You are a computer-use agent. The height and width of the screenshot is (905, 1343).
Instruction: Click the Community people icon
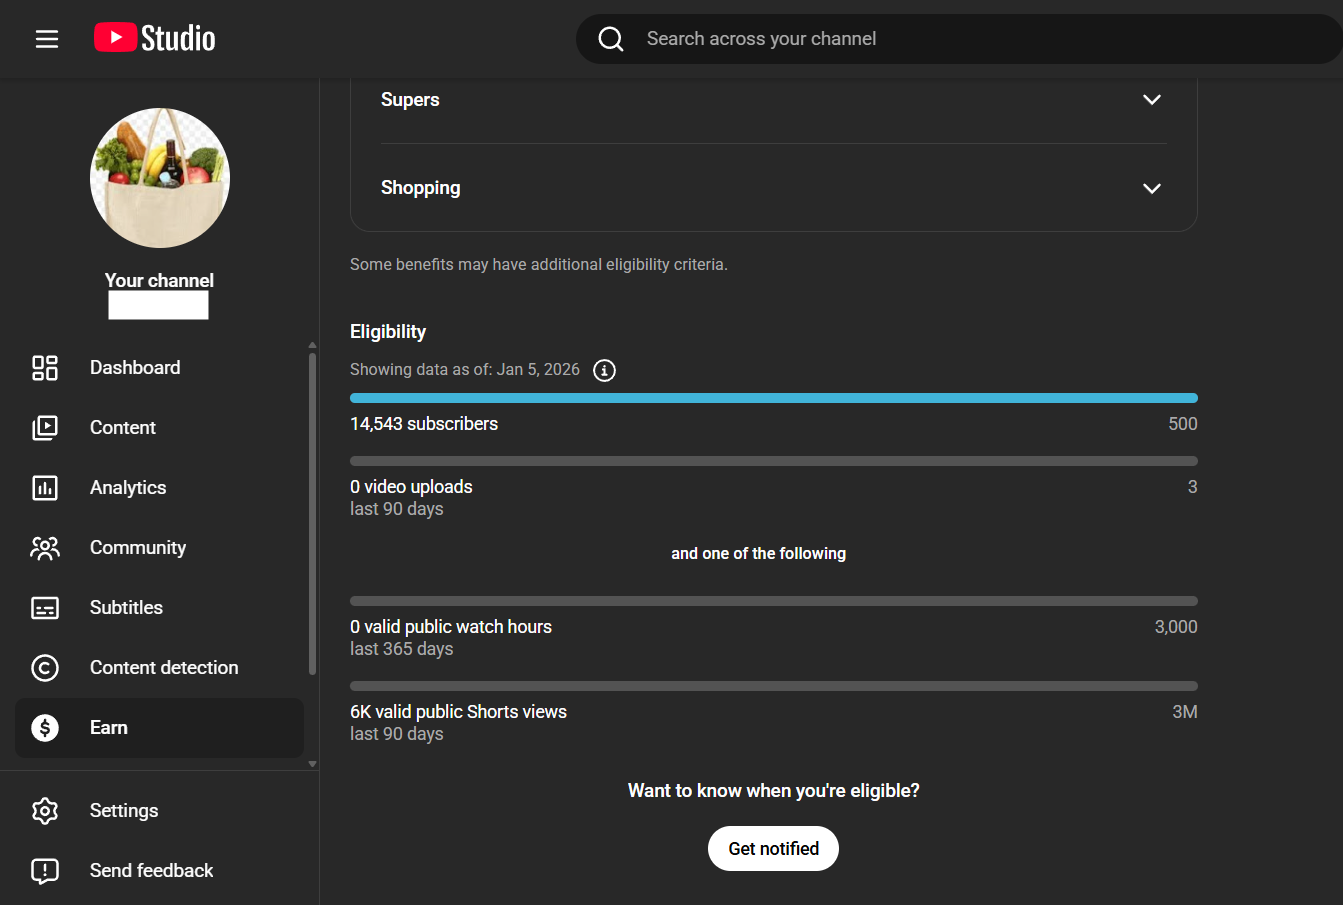[45, 548]
